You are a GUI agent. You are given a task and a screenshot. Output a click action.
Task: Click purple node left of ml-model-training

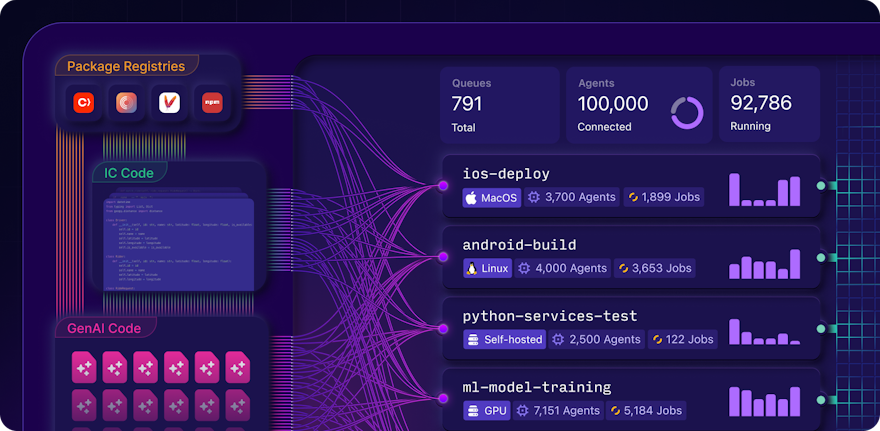coord(443,398)
